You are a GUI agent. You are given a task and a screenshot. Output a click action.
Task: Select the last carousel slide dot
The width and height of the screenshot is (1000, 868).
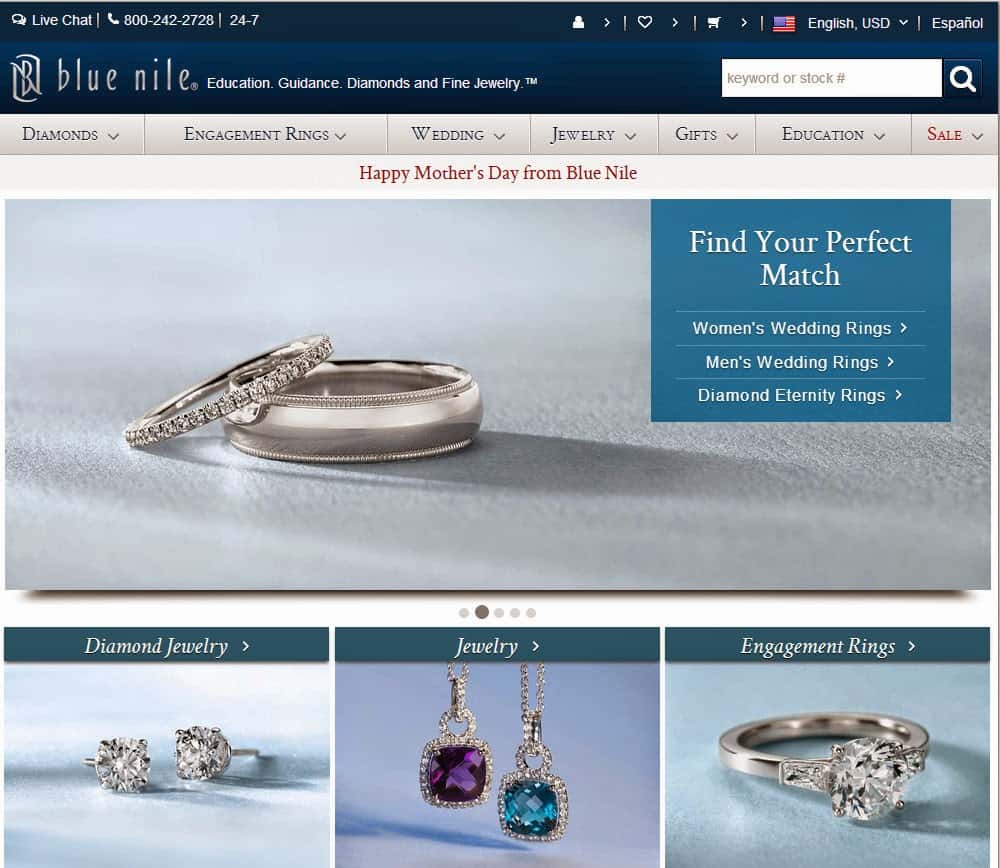[x=531, y=613]
